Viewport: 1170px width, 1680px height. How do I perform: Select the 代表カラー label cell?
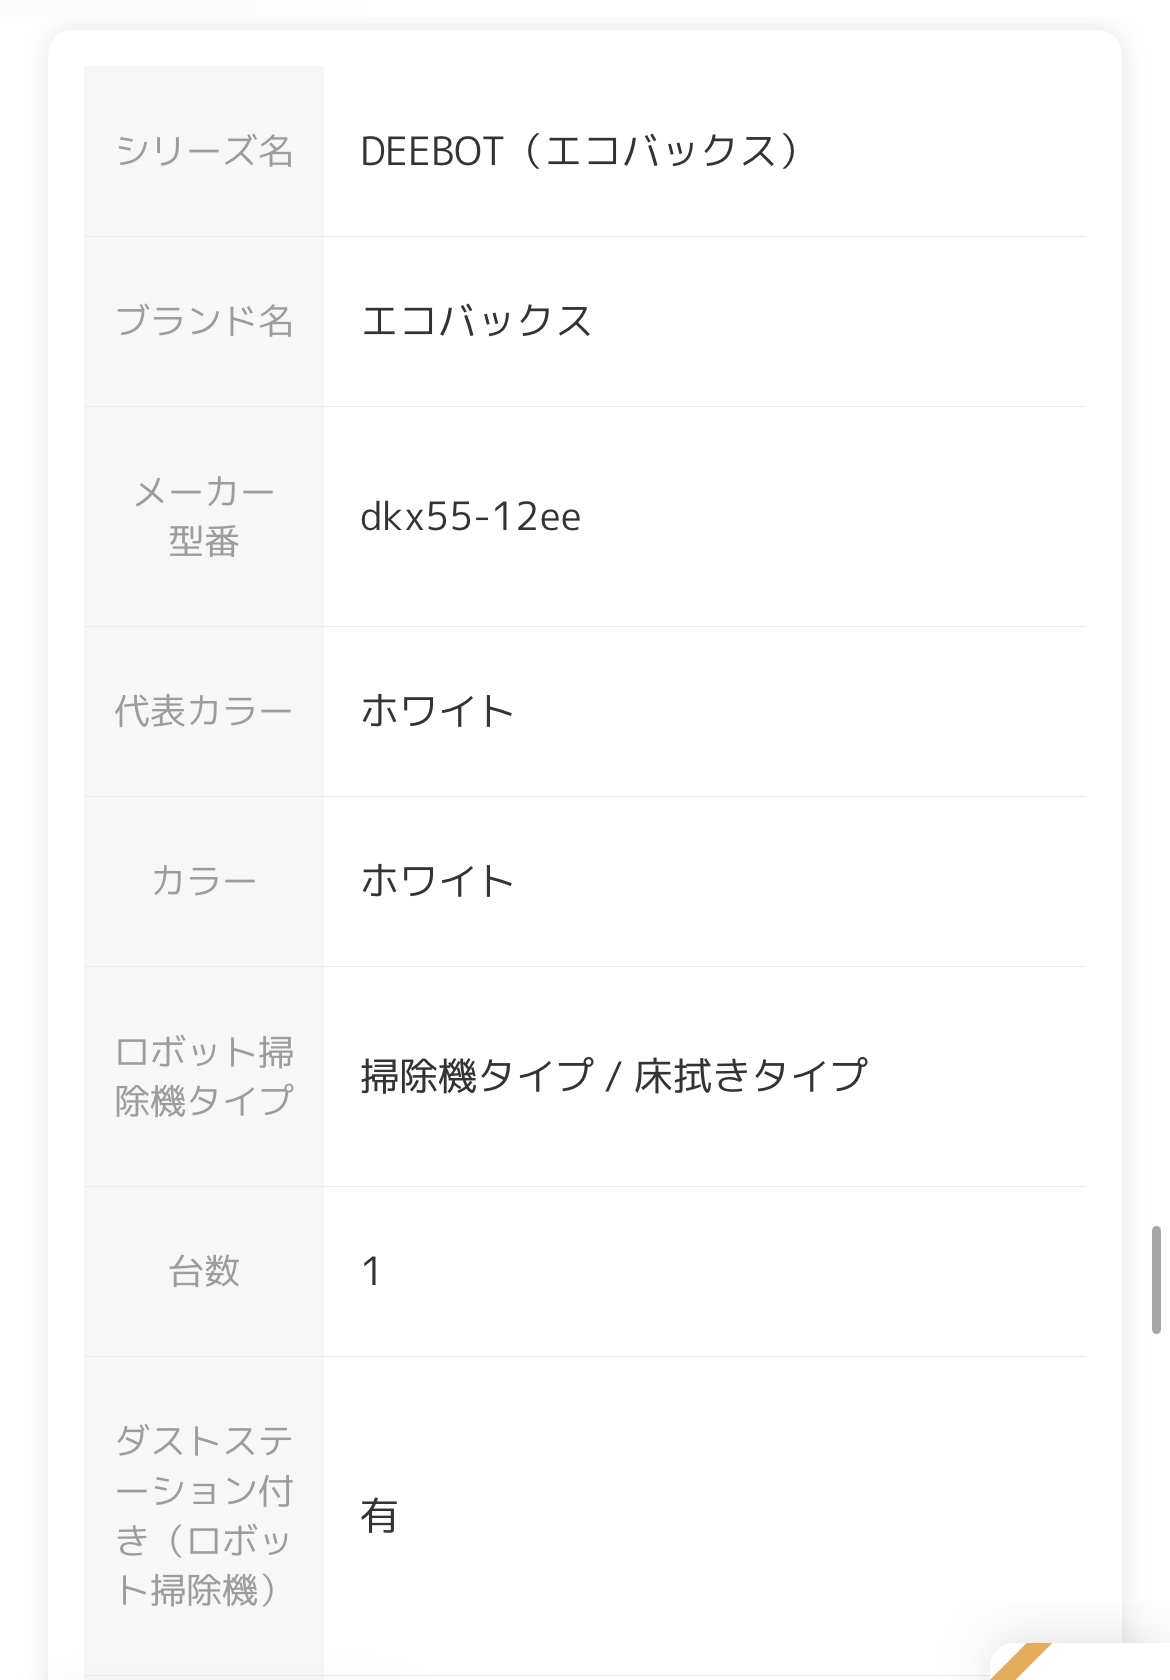(204, 711)
